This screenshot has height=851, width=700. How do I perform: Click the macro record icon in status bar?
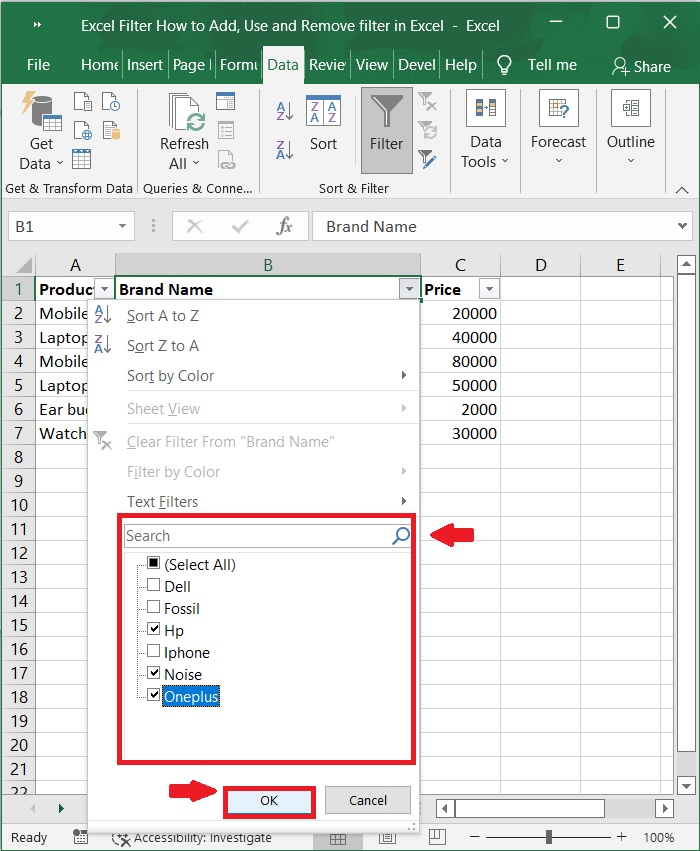[x=80, y=836]
